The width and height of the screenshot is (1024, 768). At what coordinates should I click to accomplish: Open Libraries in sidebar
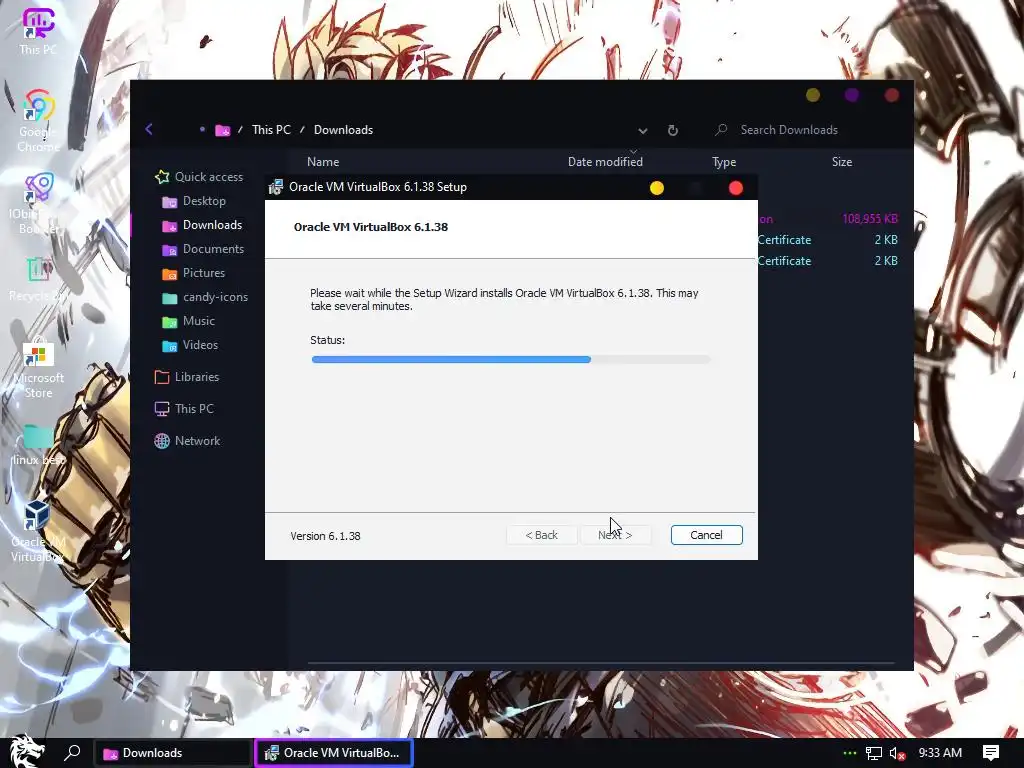point(187,377)
